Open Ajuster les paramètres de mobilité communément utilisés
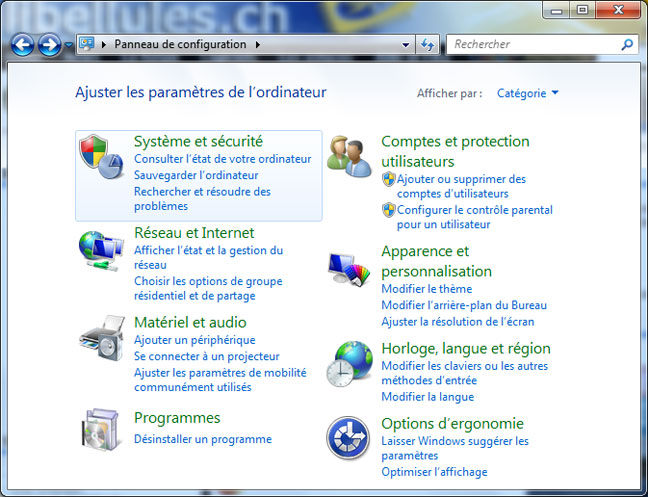648x497 pixels. [x=220, y=380]
